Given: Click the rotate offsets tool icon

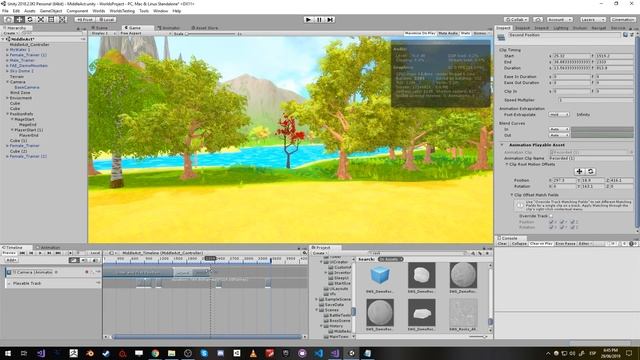Looking at the screenshot, I should tap(590, 171).
